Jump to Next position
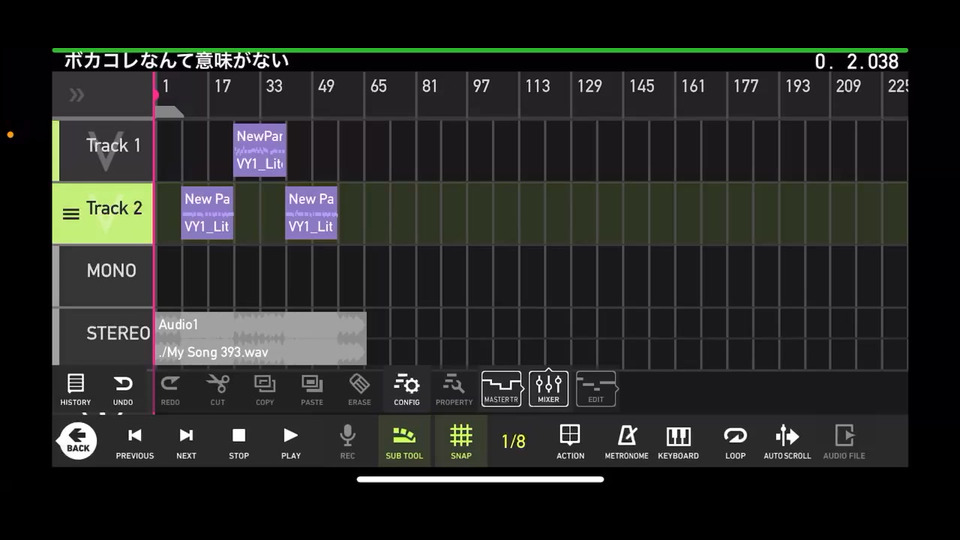 pyautogui.click(x=186, y=443)
